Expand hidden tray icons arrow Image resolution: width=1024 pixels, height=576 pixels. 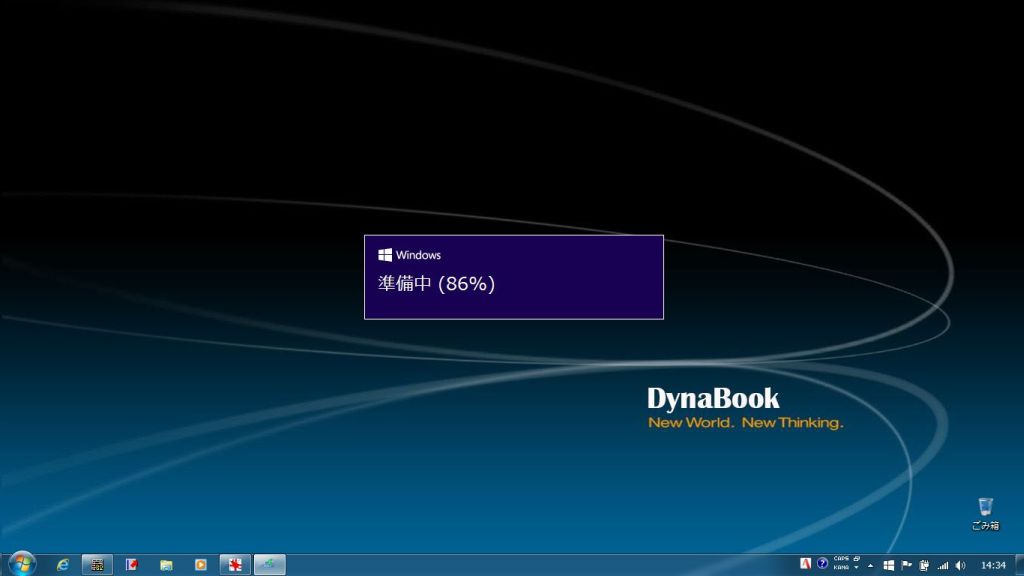click(x=870, y=565)
